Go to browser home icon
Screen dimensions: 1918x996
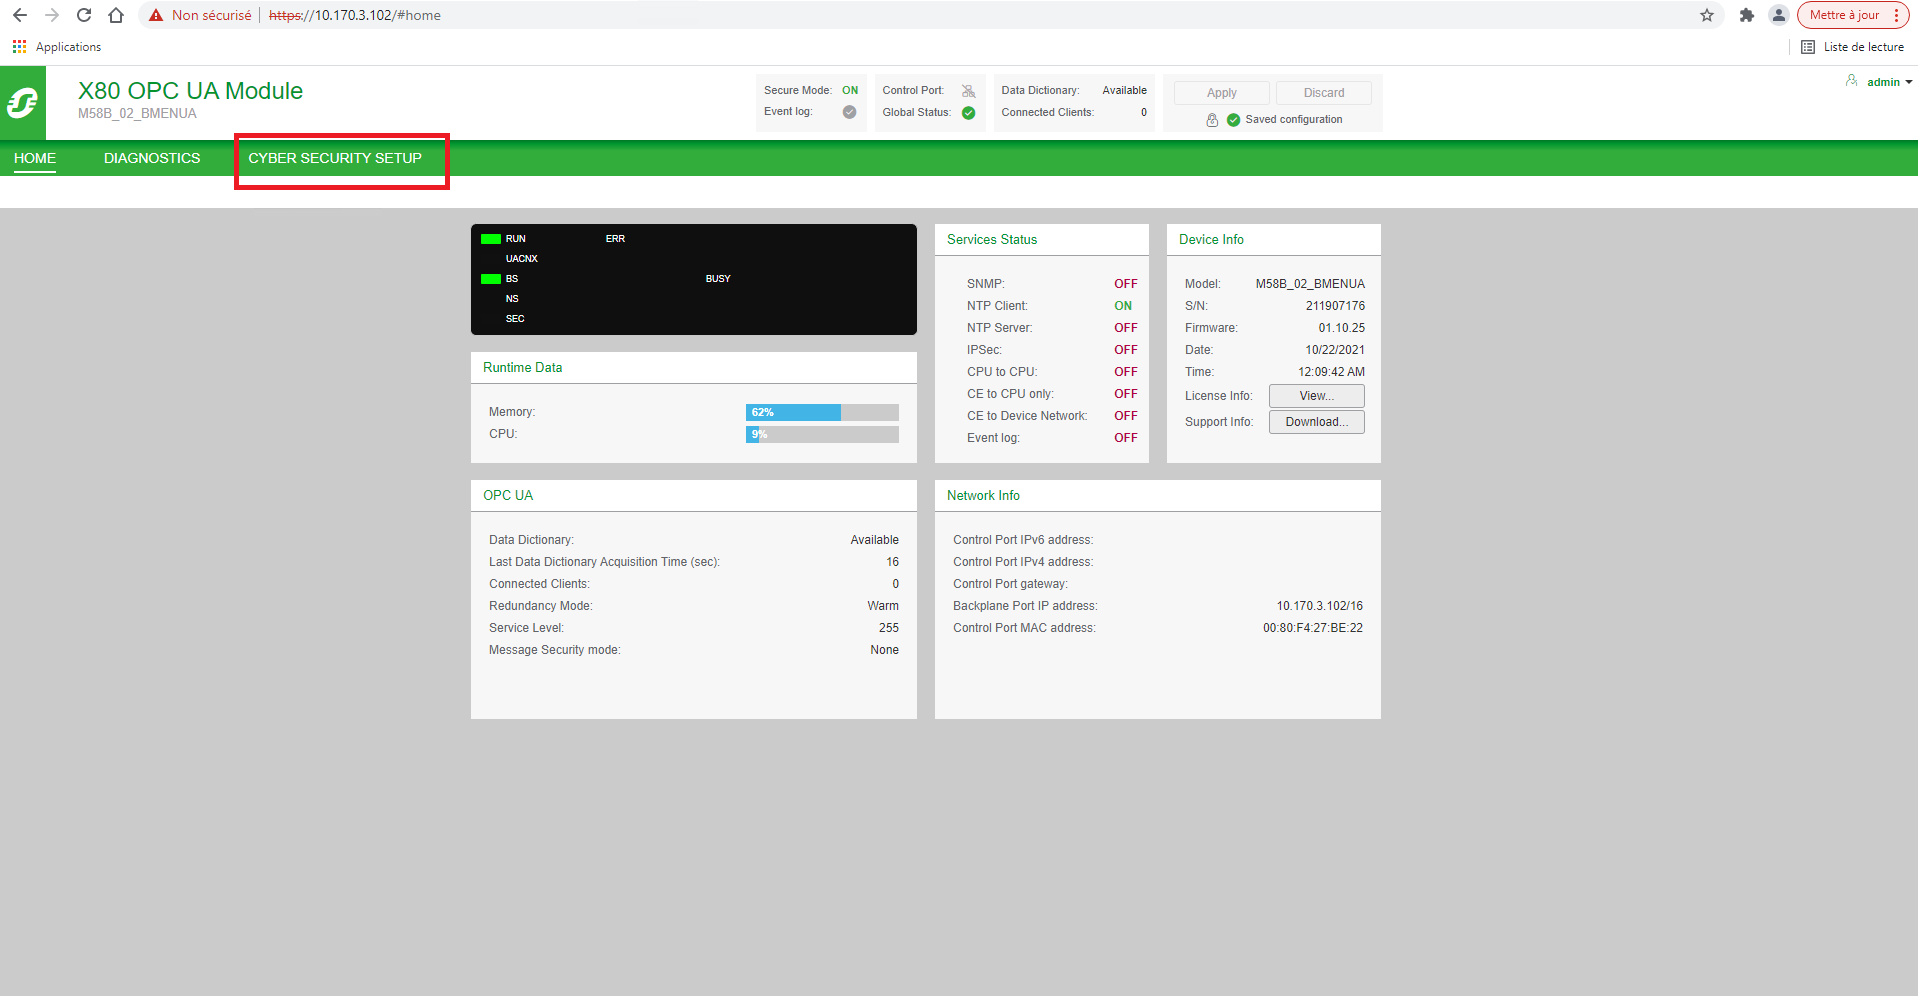[x=116, y=15]
